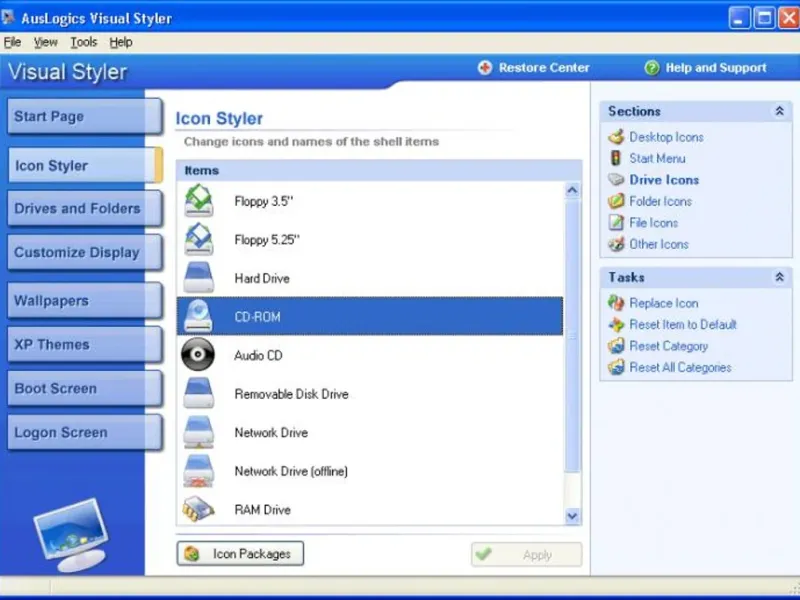Image resolution: width=800 pixels, height=600 pixels.
Task: Click the Reset Item to Default icon
Action: (x=616, y=324)
